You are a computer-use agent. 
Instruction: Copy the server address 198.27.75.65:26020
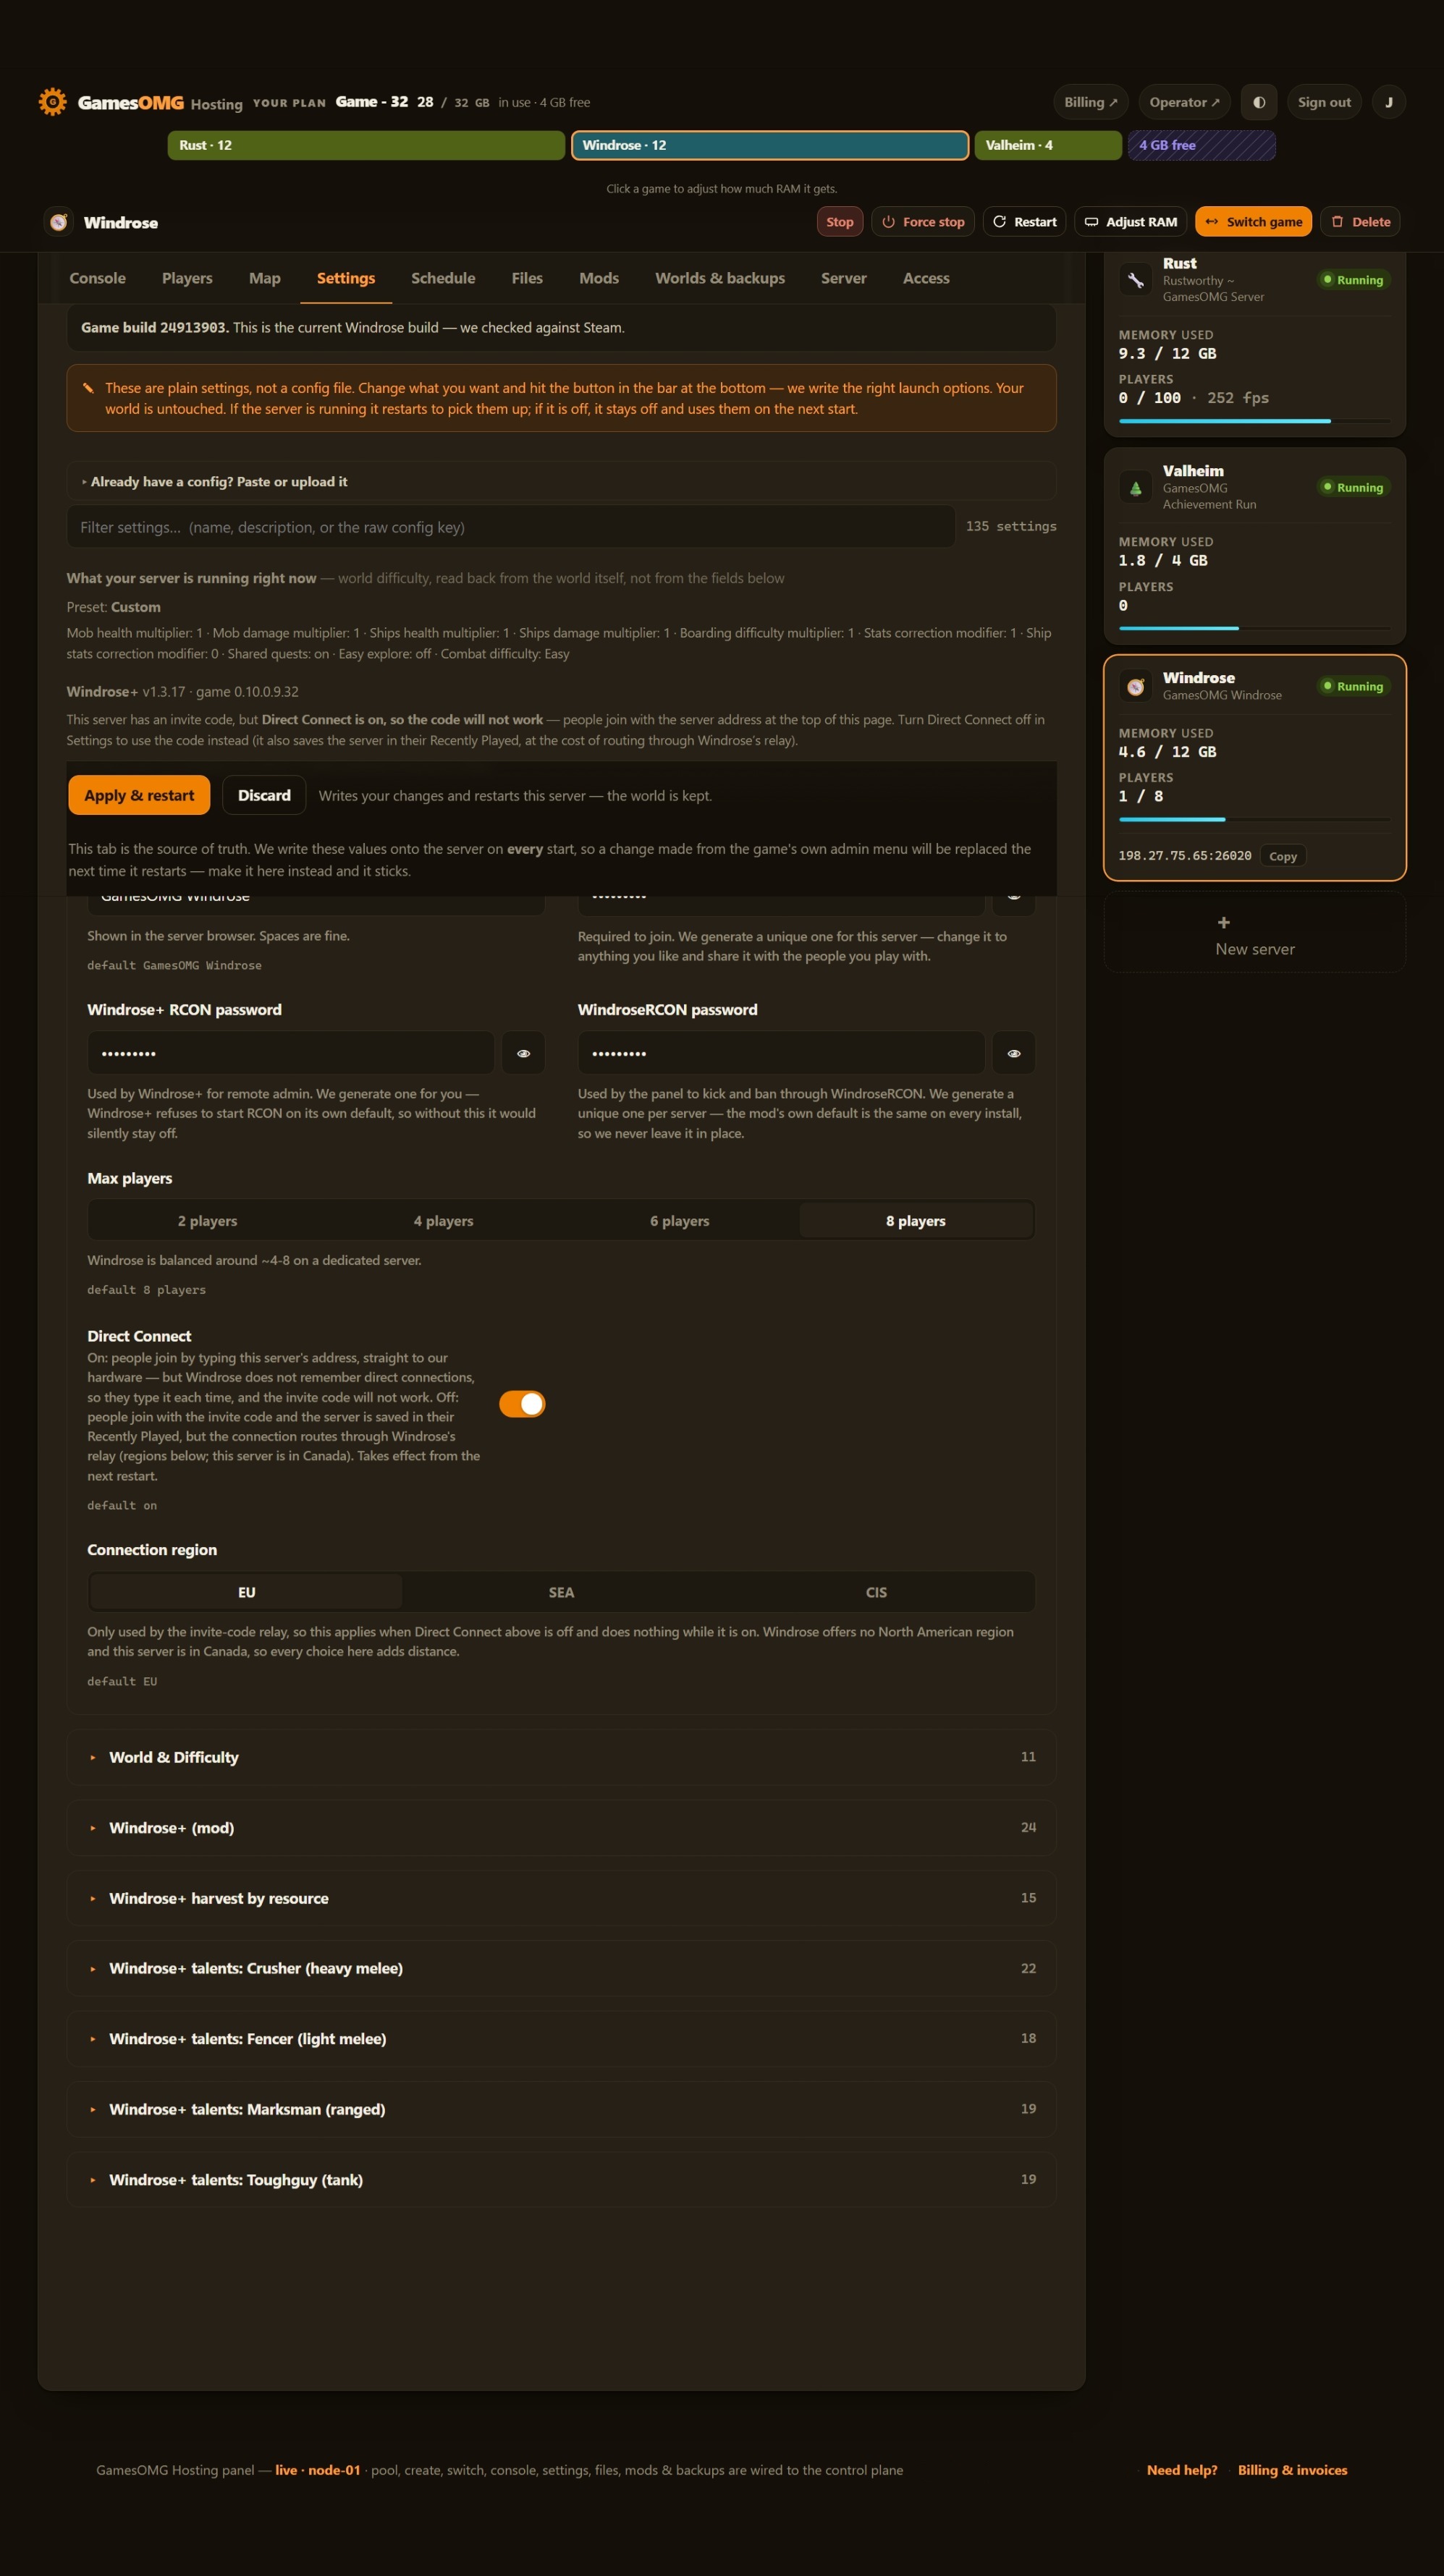click(x=1283, y=856)
